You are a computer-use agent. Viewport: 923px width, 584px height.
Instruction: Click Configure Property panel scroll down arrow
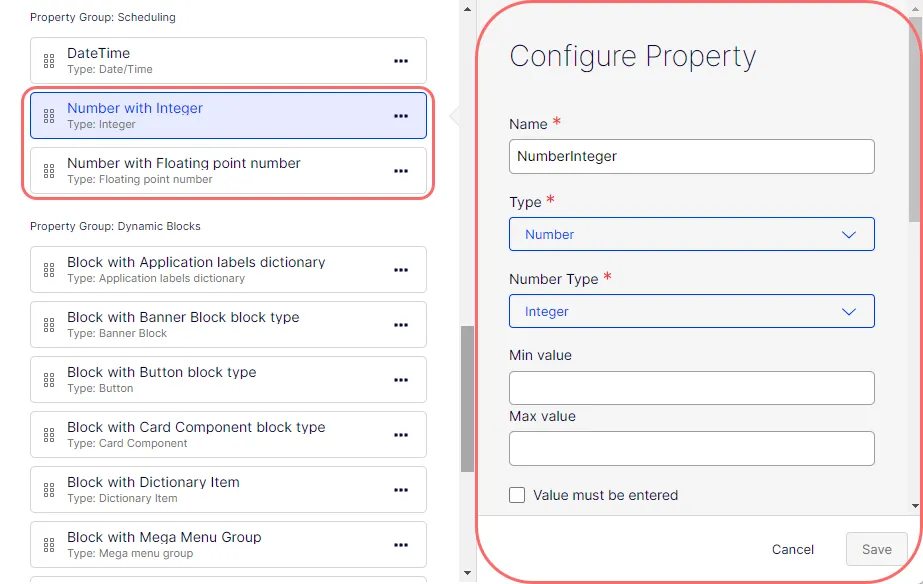[x=915, y=506]
